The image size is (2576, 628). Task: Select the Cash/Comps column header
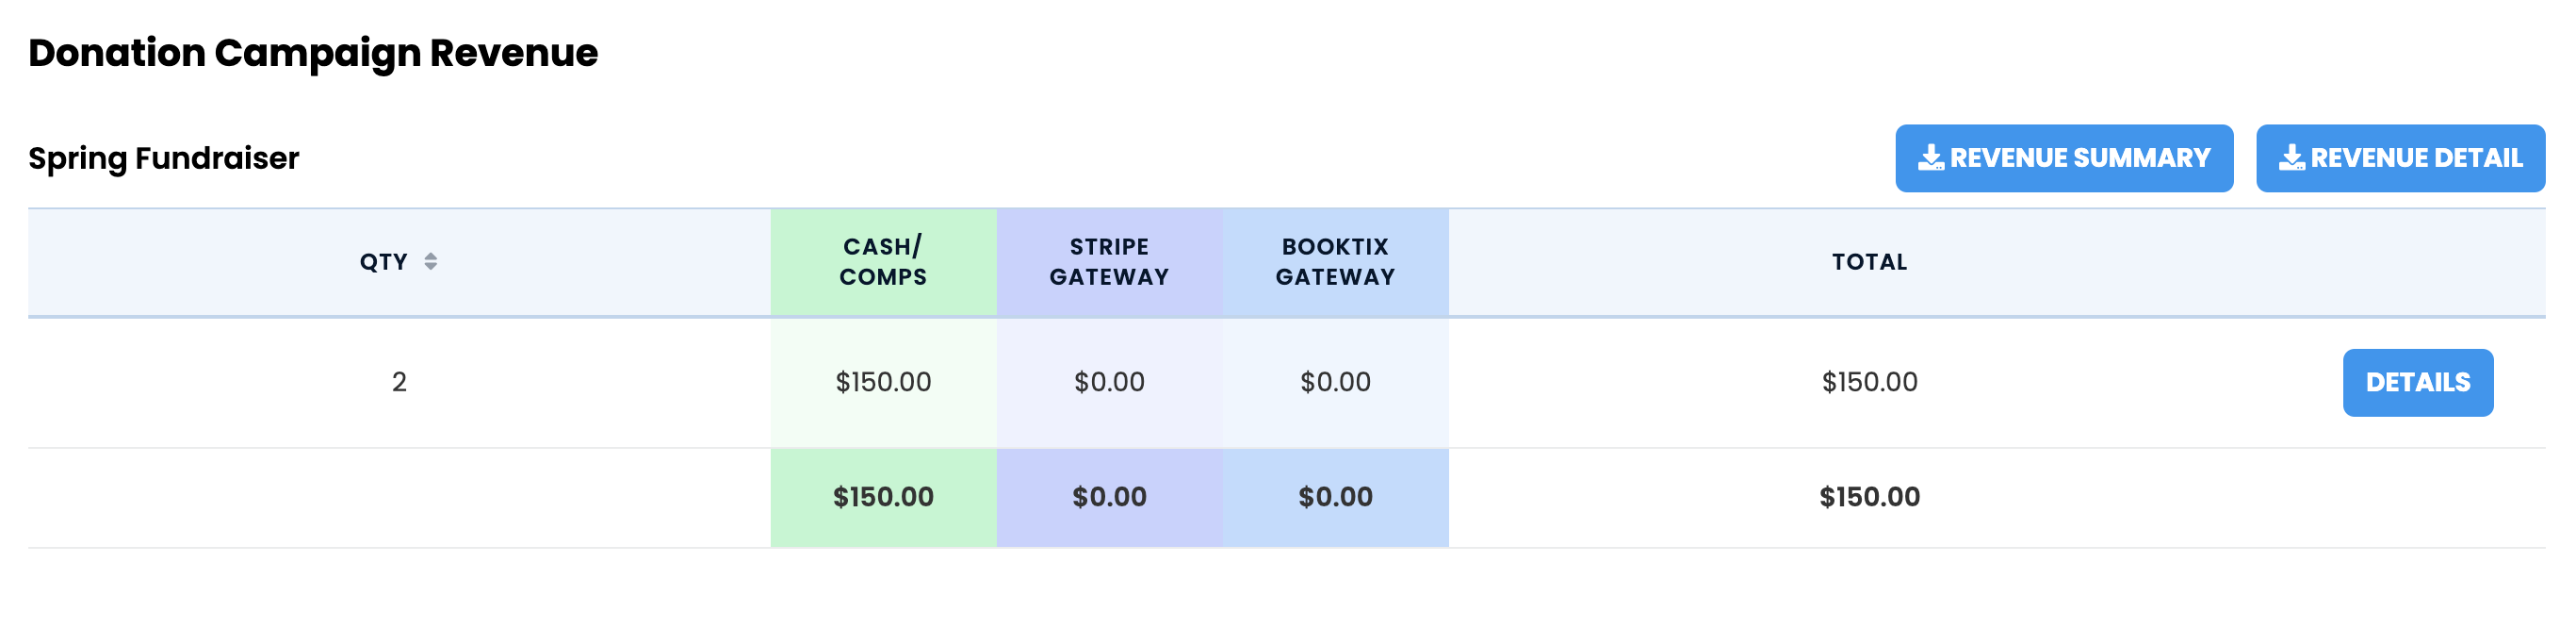(x=883, y=262)
